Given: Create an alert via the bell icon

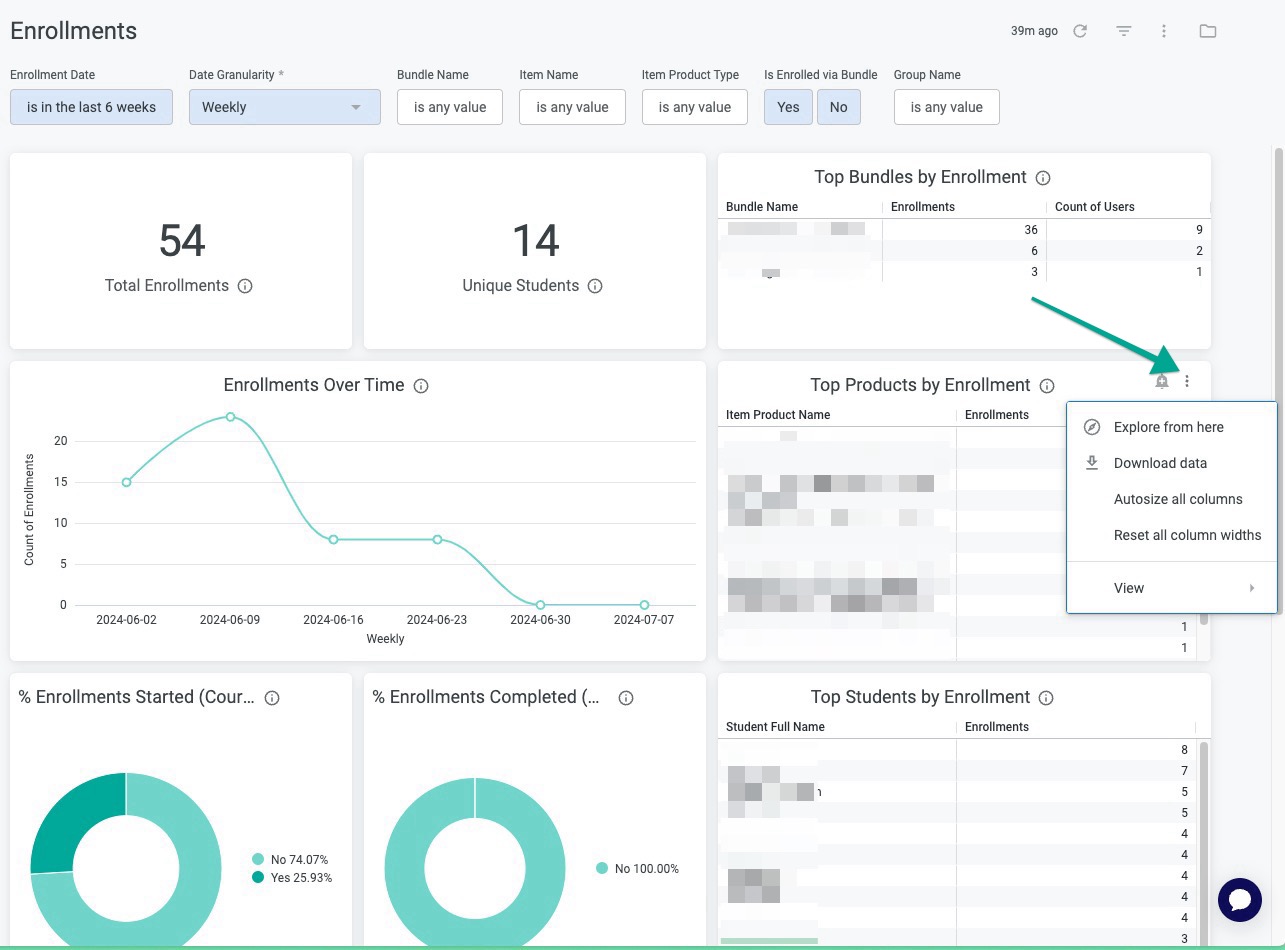Looking at the screenshot, I should coord(1161,381).
